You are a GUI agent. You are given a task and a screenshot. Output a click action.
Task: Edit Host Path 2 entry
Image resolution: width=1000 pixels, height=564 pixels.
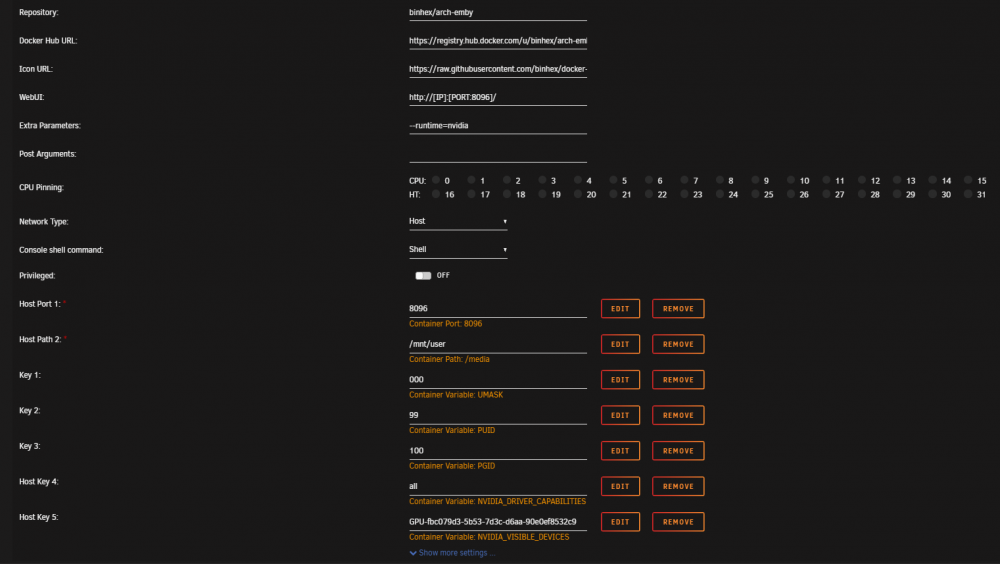[x=620, y=345]
